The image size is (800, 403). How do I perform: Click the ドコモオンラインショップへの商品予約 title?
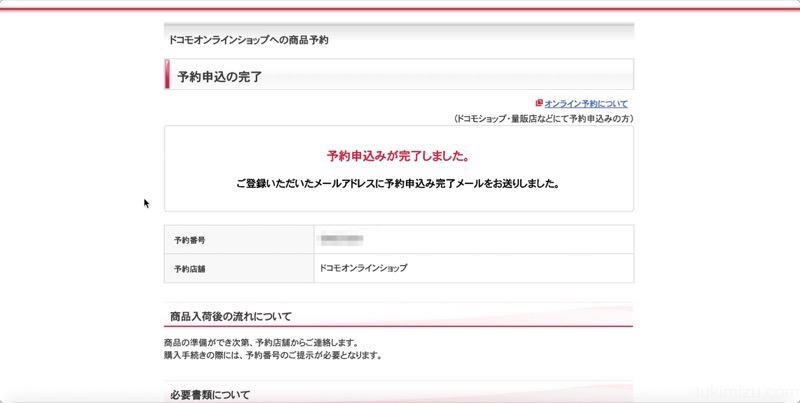[x=248, y=40]
